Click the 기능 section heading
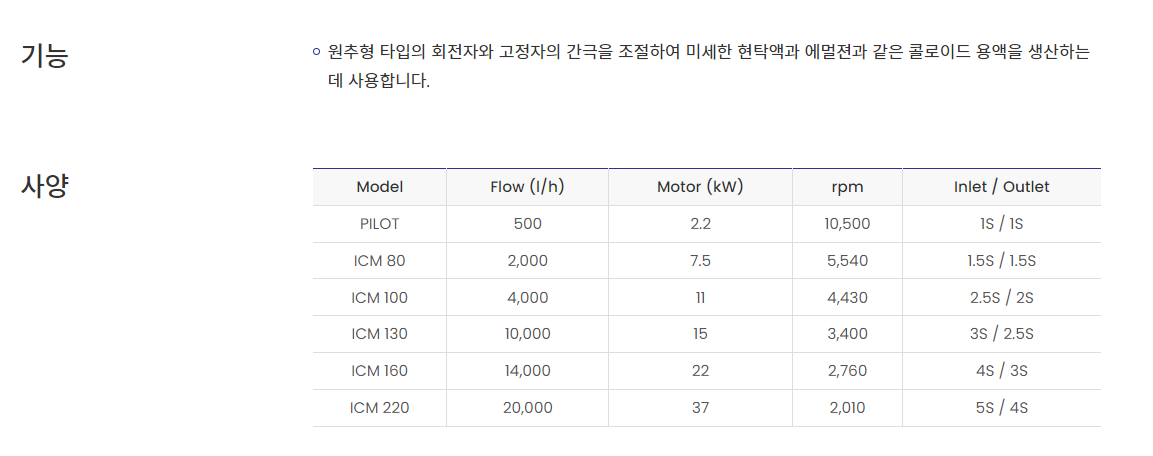This screenshot has width=1153, height=456. [x=45, y=56]
